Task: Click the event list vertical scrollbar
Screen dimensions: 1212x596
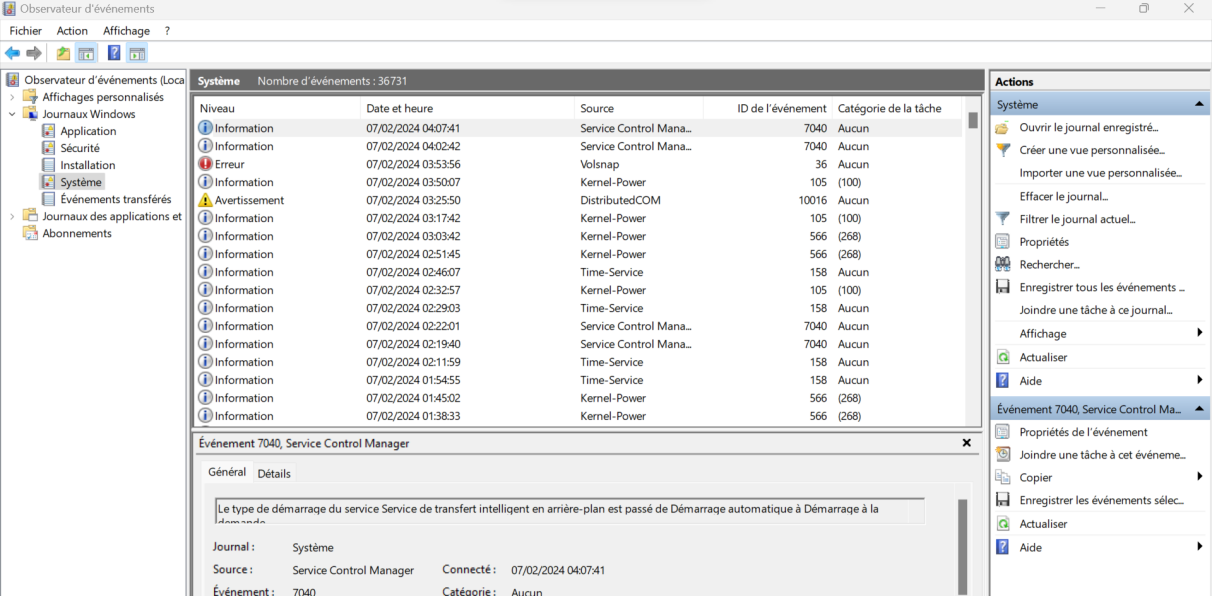Action: pos(972,260)
